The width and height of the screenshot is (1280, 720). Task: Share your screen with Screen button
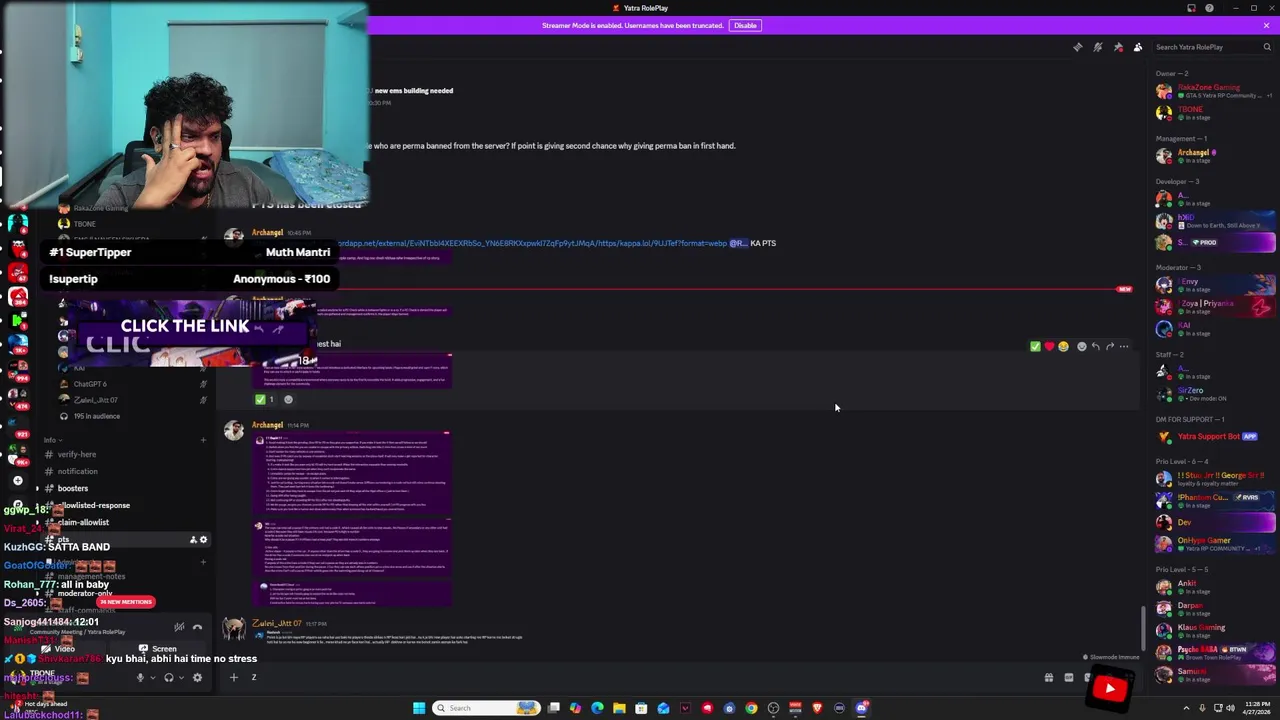[x=159, y=649]
